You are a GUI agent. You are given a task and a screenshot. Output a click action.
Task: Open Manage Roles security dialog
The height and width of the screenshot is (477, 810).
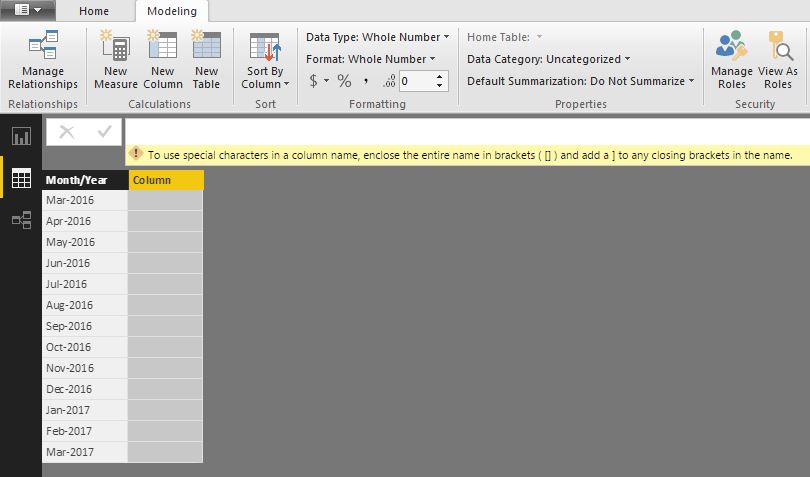[731, 59]
